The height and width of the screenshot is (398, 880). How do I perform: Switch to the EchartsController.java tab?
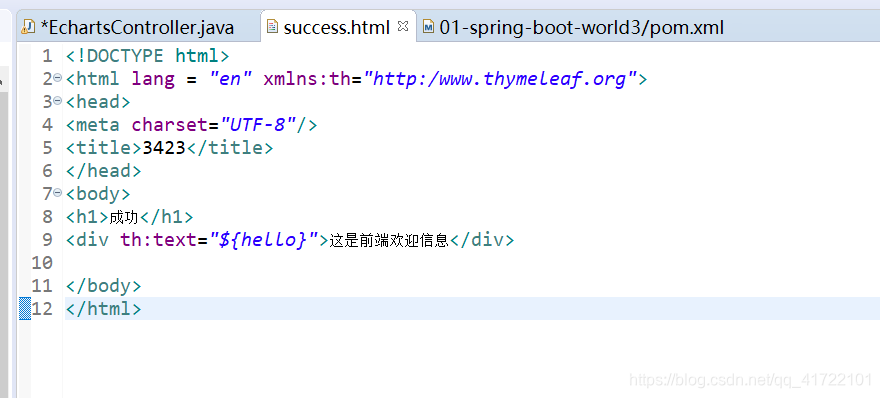(138, 27)
